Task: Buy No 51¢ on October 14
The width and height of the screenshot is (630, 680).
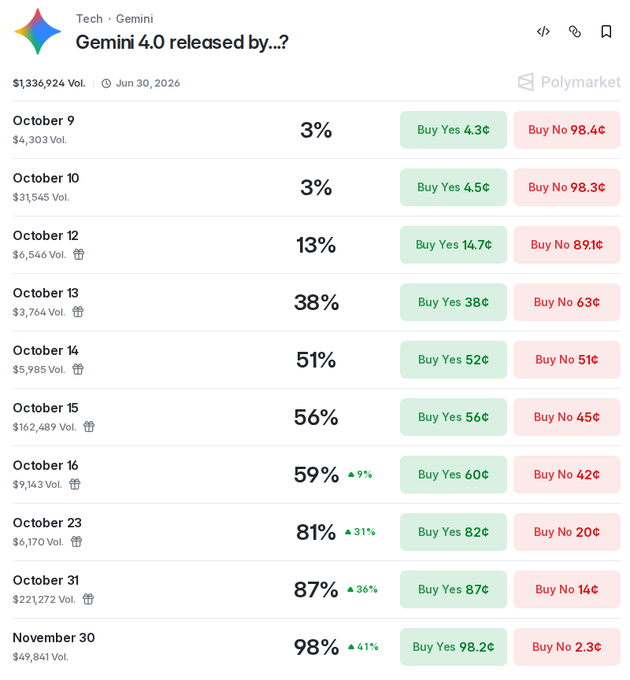Action: point(567,360)
